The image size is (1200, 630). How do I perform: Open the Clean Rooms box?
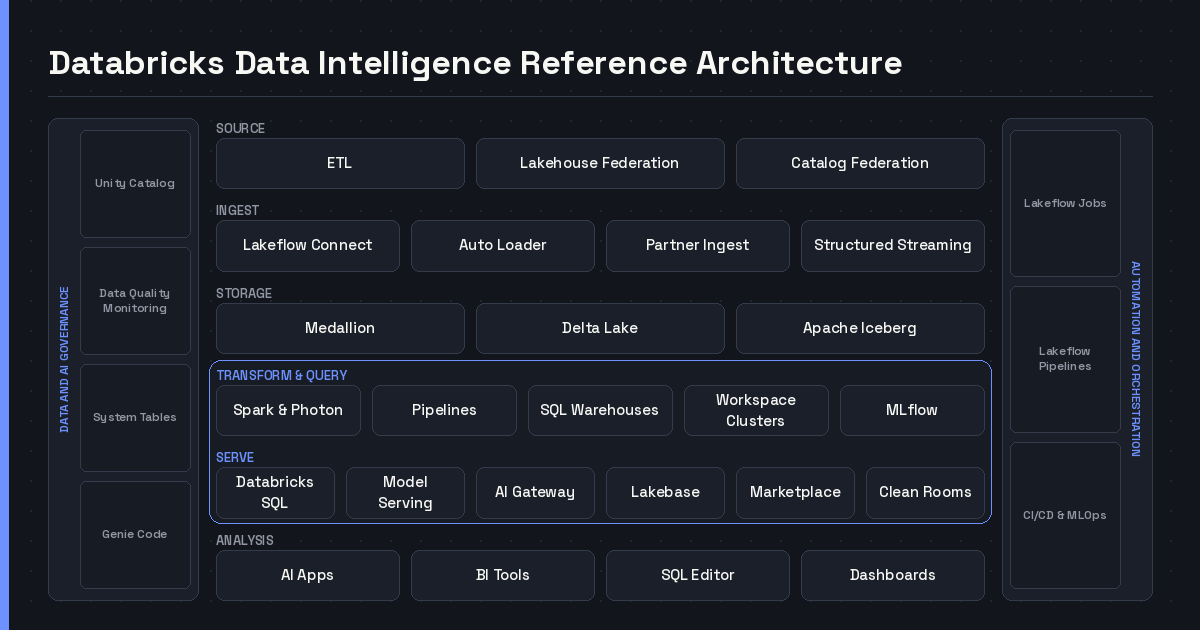click(925, 493)
